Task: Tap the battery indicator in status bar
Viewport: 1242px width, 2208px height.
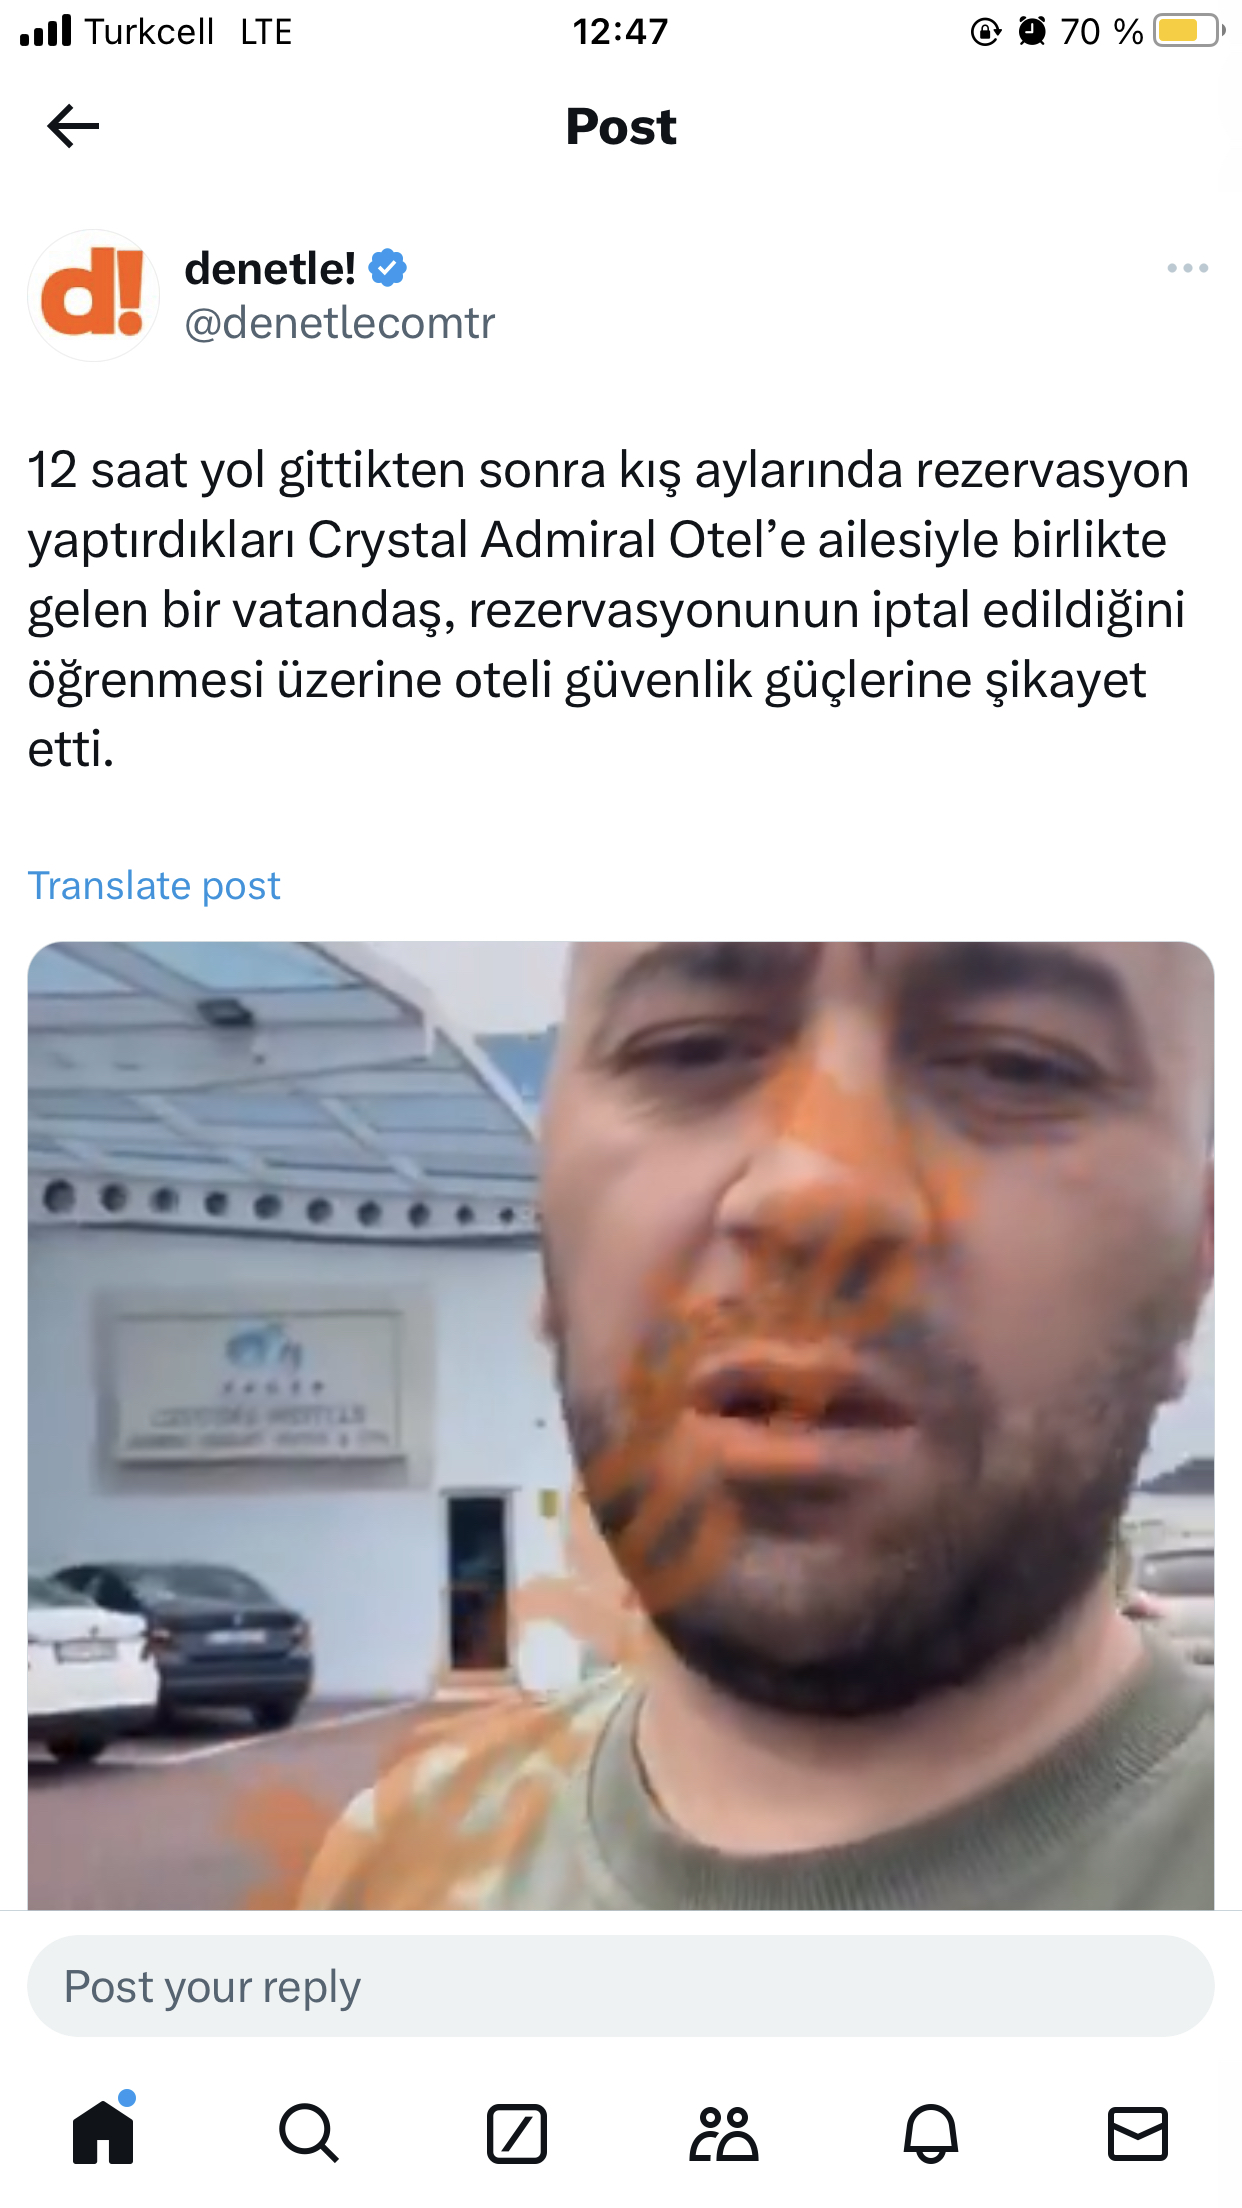Action: click(x=1189, y=31)
